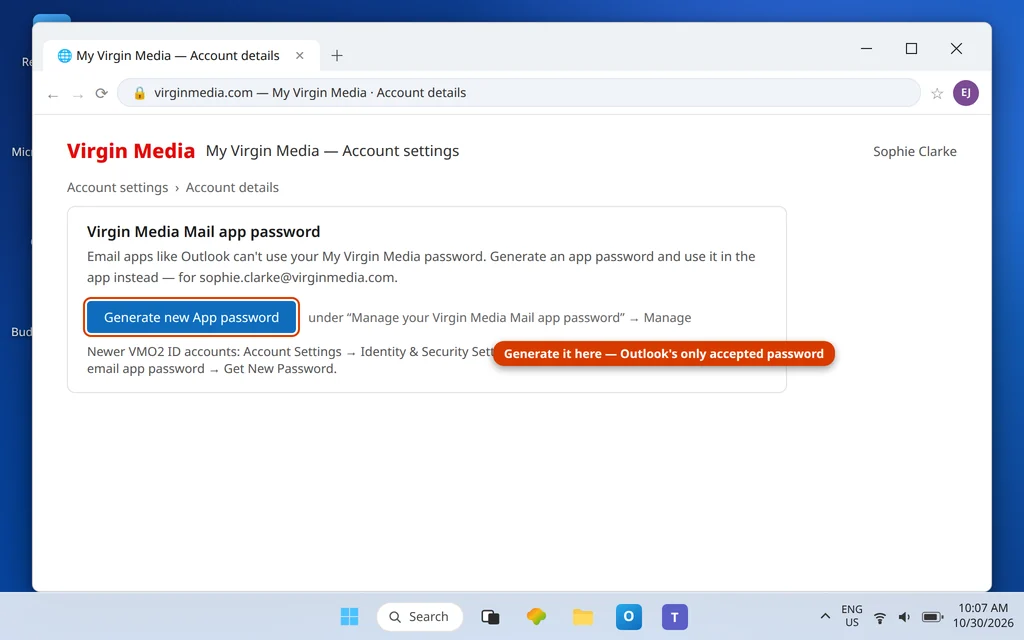Click the Virgin Media logo
Screen dimensions: 1024x640
click(131, 151)
